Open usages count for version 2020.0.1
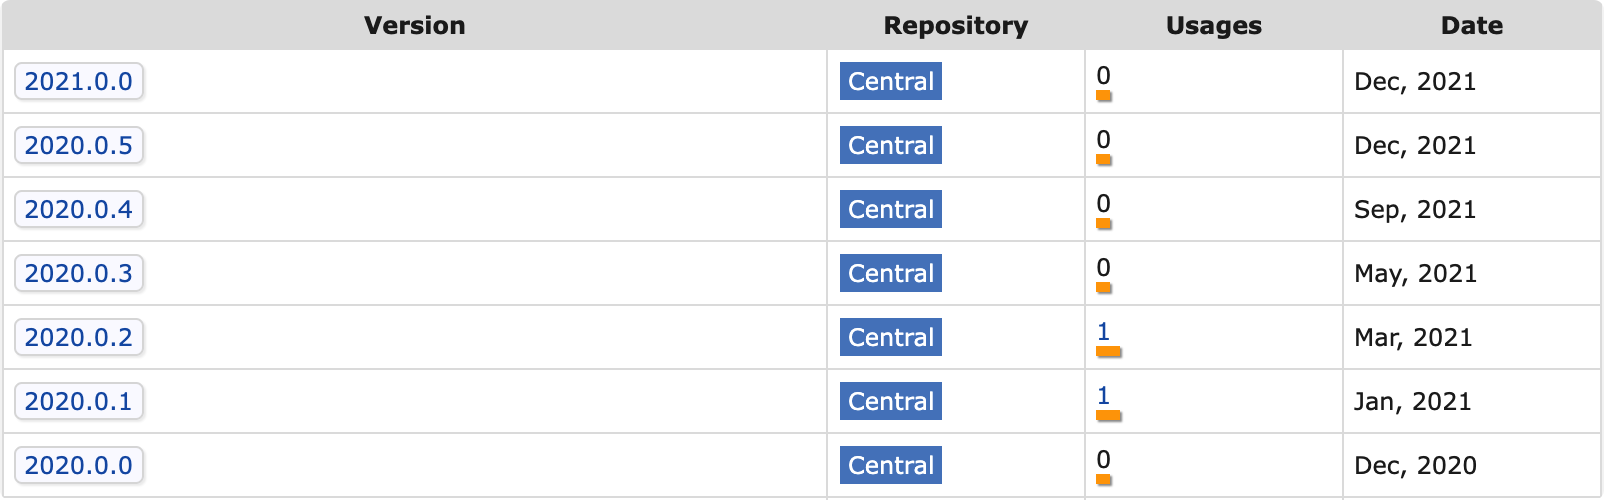Viewport: 1604px width, 500px height. (x=1103, y=395)
